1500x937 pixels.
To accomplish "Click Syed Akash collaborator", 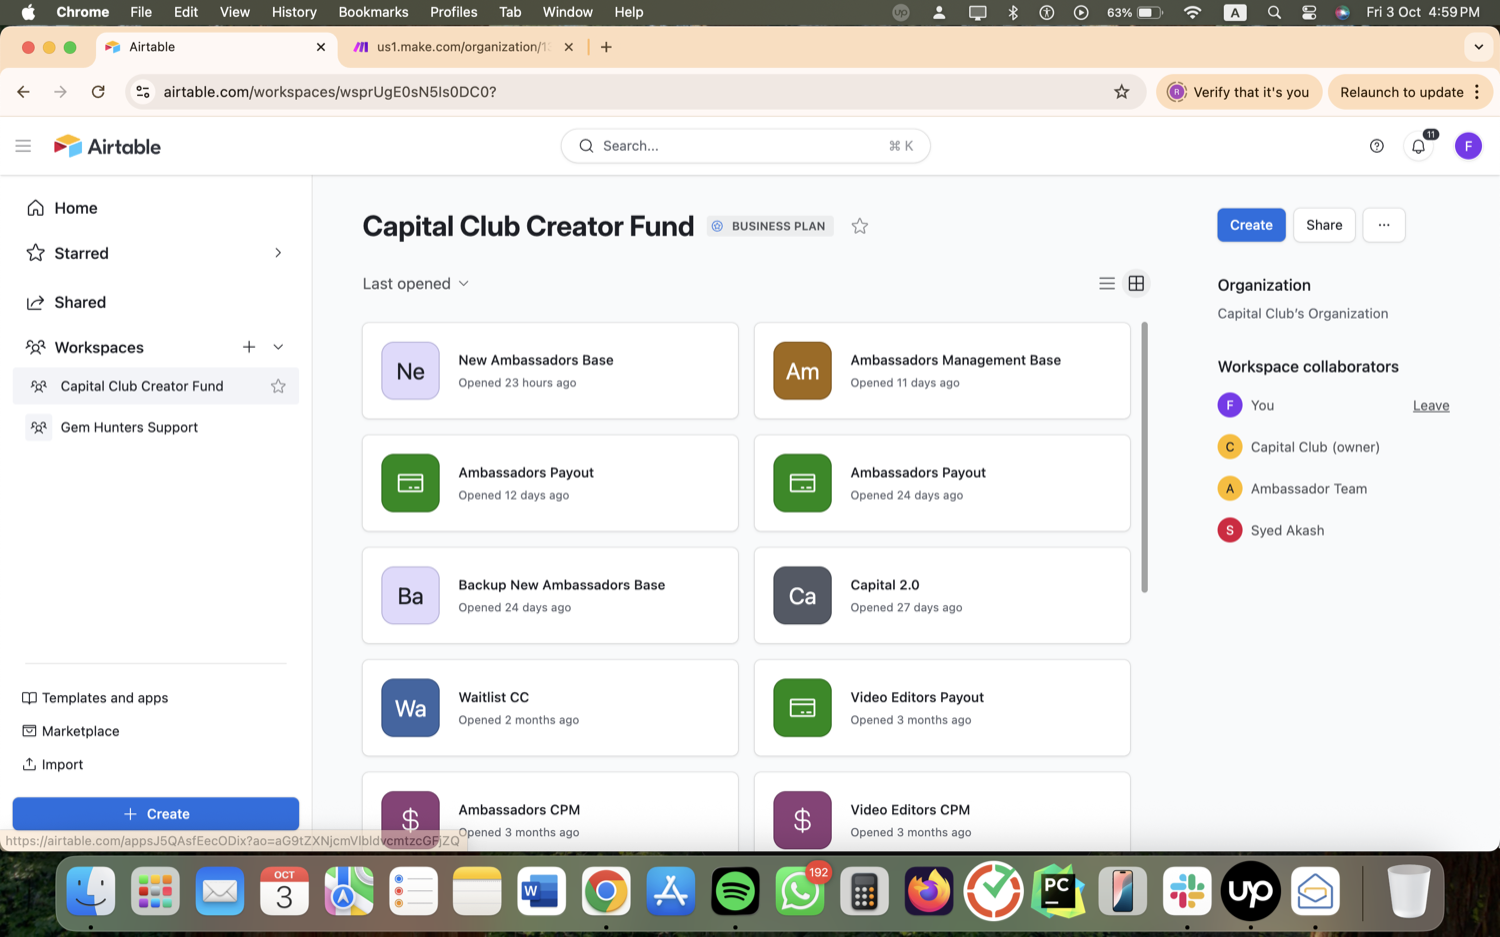I will click(x=1271, y=531).
